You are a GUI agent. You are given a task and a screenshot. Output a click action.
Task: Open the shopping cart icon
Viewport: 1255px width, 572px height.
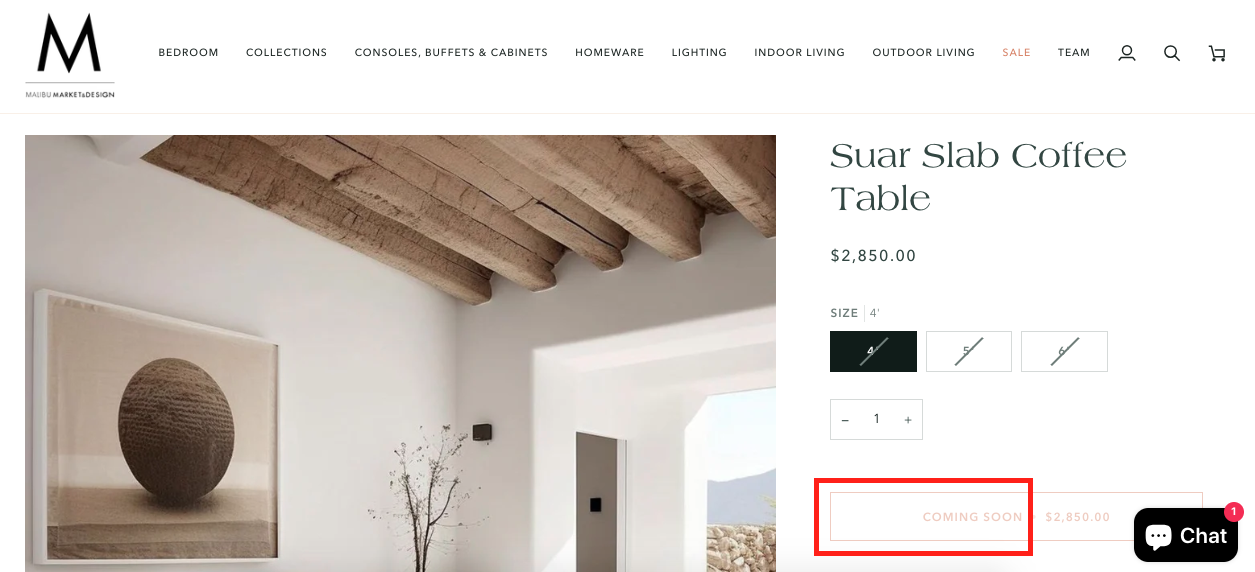coord(1217,53)
